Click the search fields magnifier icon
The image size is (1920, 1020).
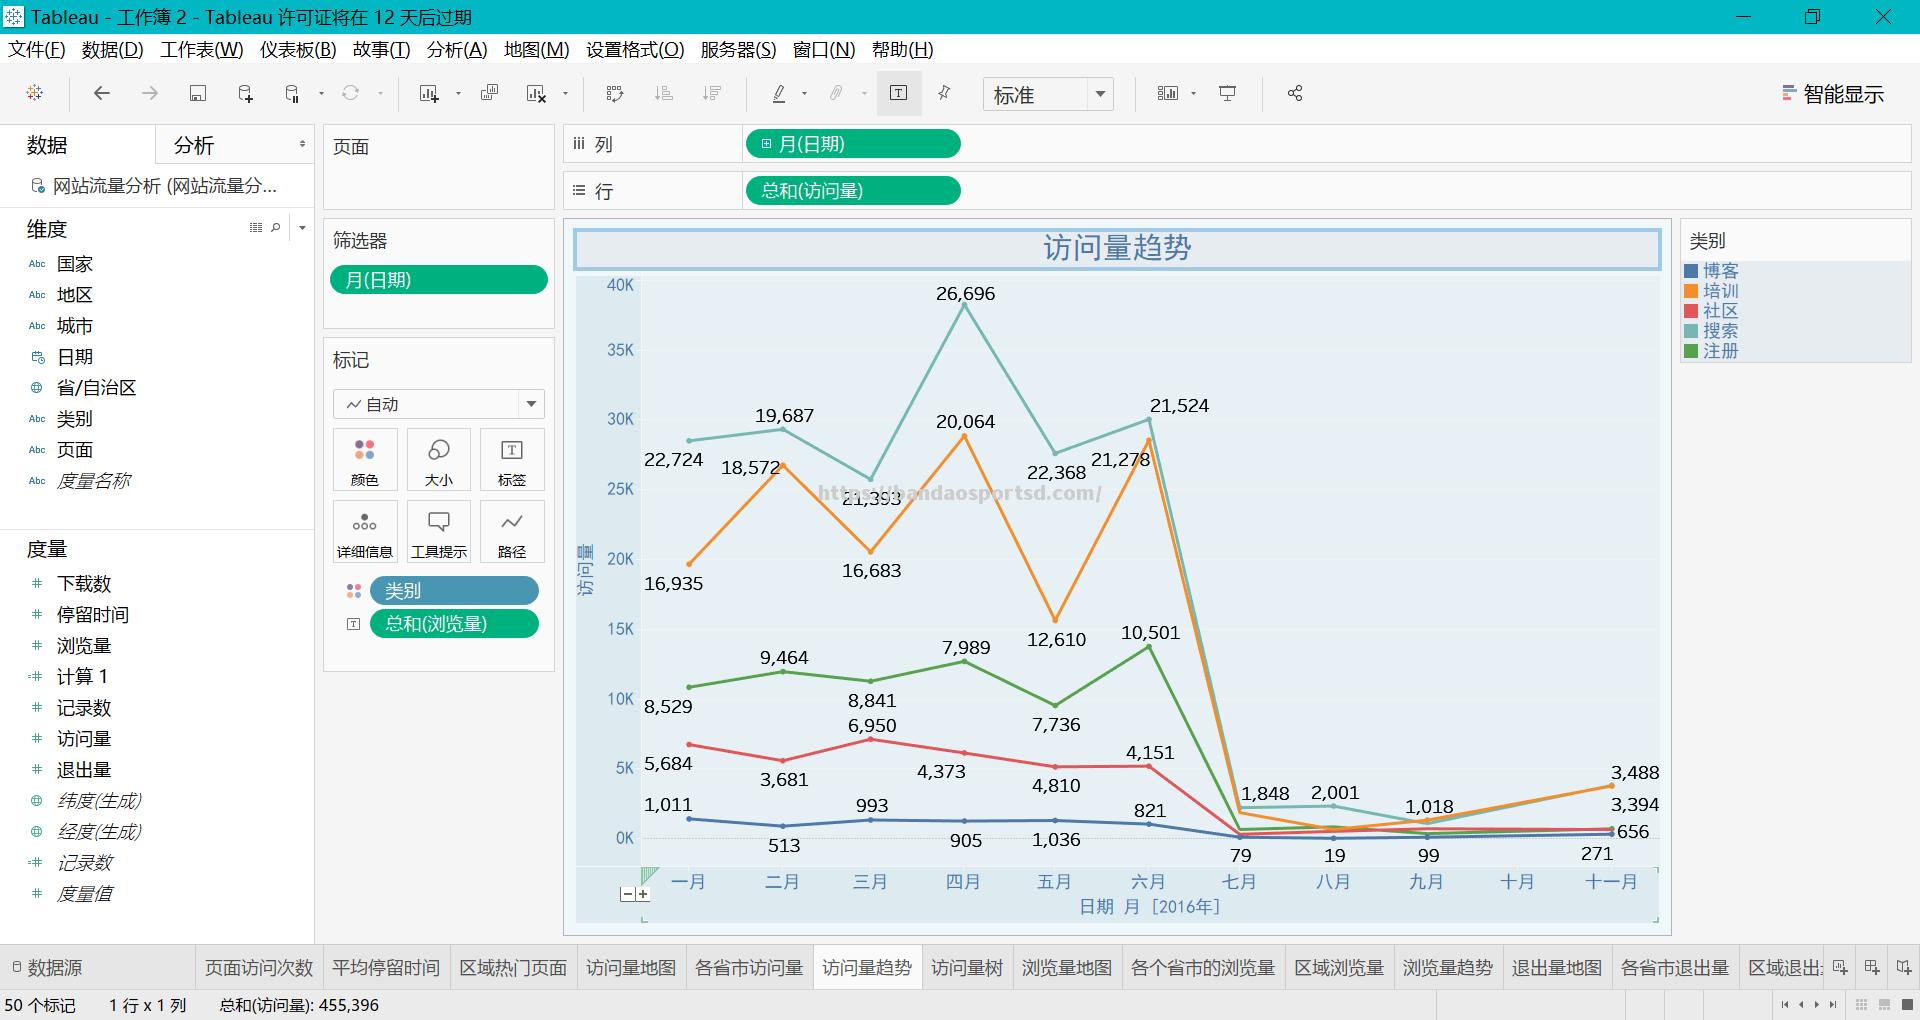(x=276, y=228)
